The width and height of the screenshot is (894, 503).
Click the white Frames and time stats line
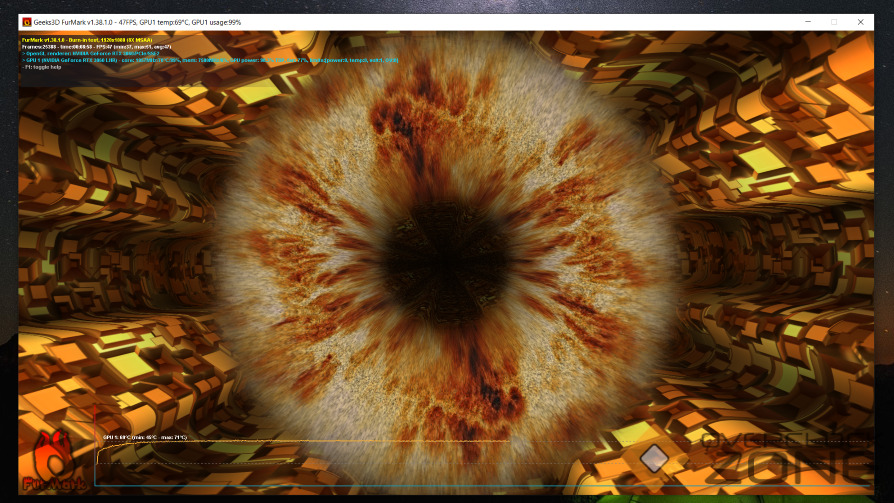point(96,47)
